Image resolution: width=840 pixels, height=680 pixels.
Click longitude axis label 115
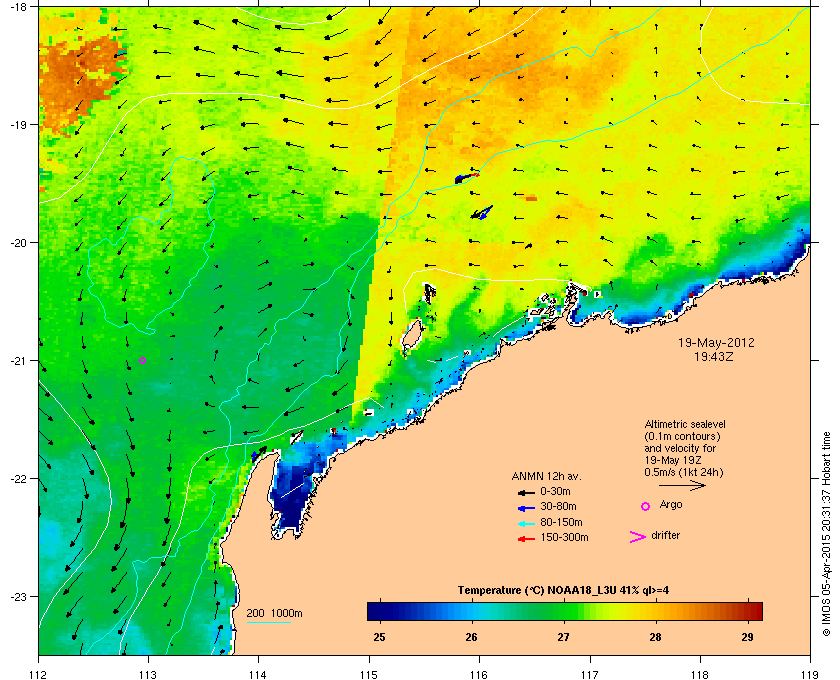click(369, 674)
